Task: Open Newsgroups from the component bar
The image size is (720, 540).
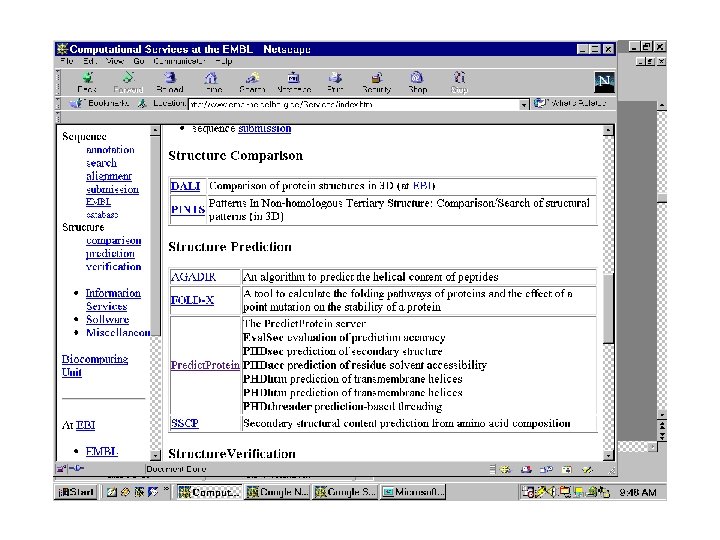Action: [x=546, y=469]
